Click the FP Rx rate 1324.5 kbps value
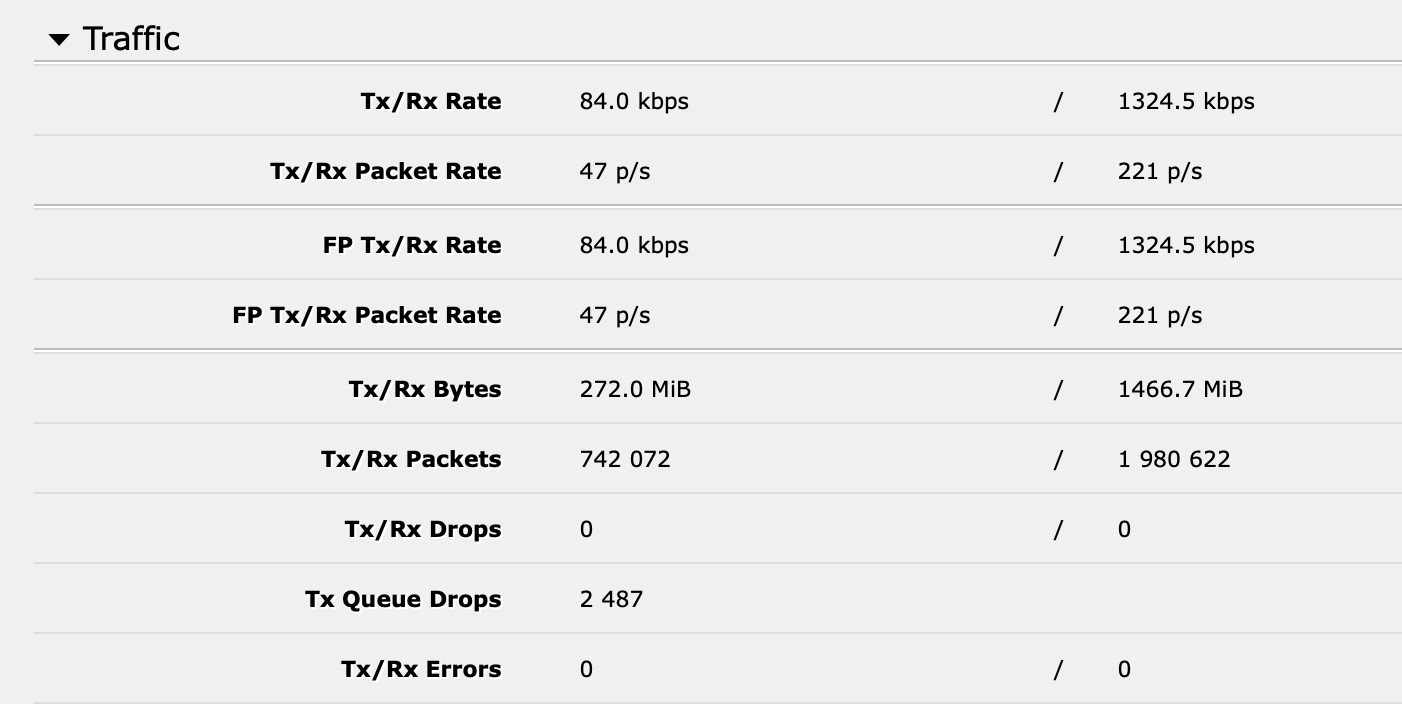This screenshot has width=1402, height=704. [1185, 245]
